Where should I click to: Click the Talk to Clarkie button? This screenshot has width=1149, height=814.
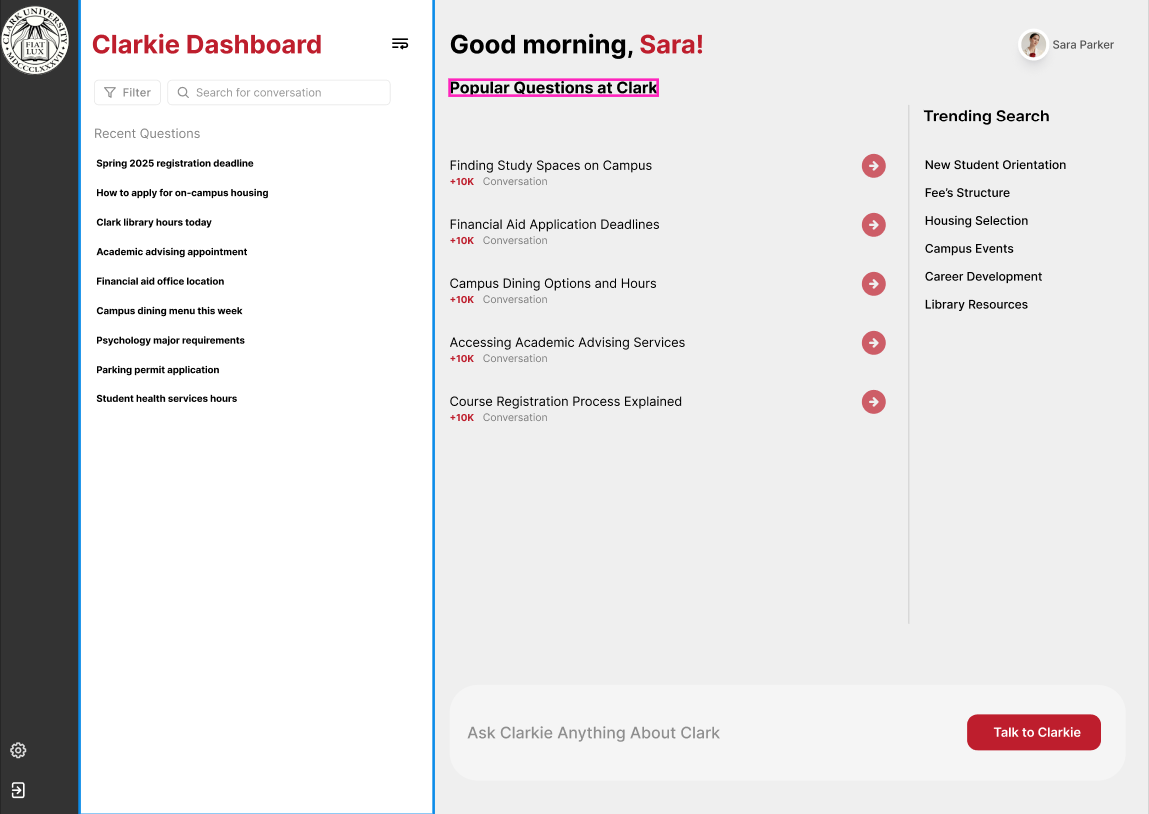pos(1033,732)
